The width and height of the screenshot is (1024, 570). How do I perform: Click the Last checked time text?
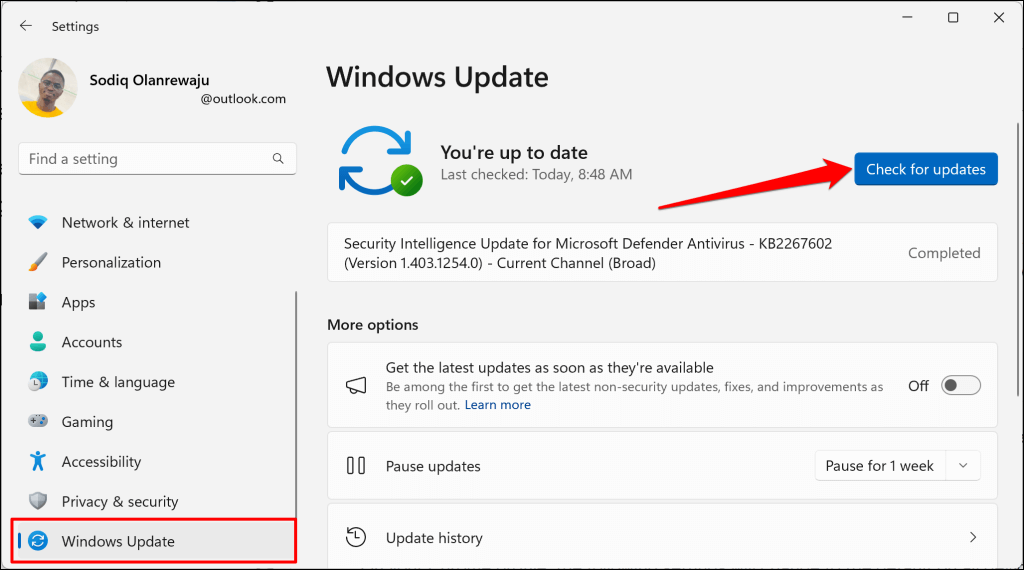click(536, 174)
